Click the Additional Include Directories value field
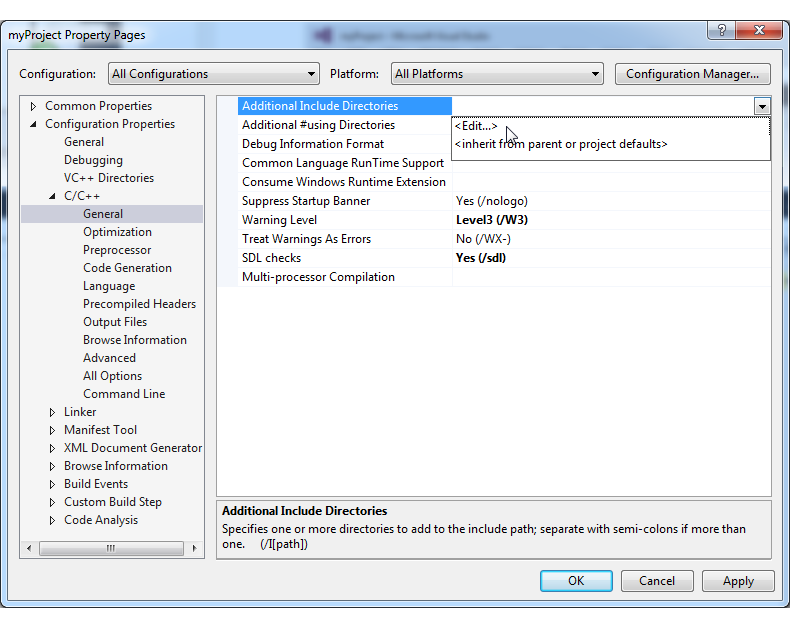This screenshot has width=790, height=628. [x=604, y=106]
